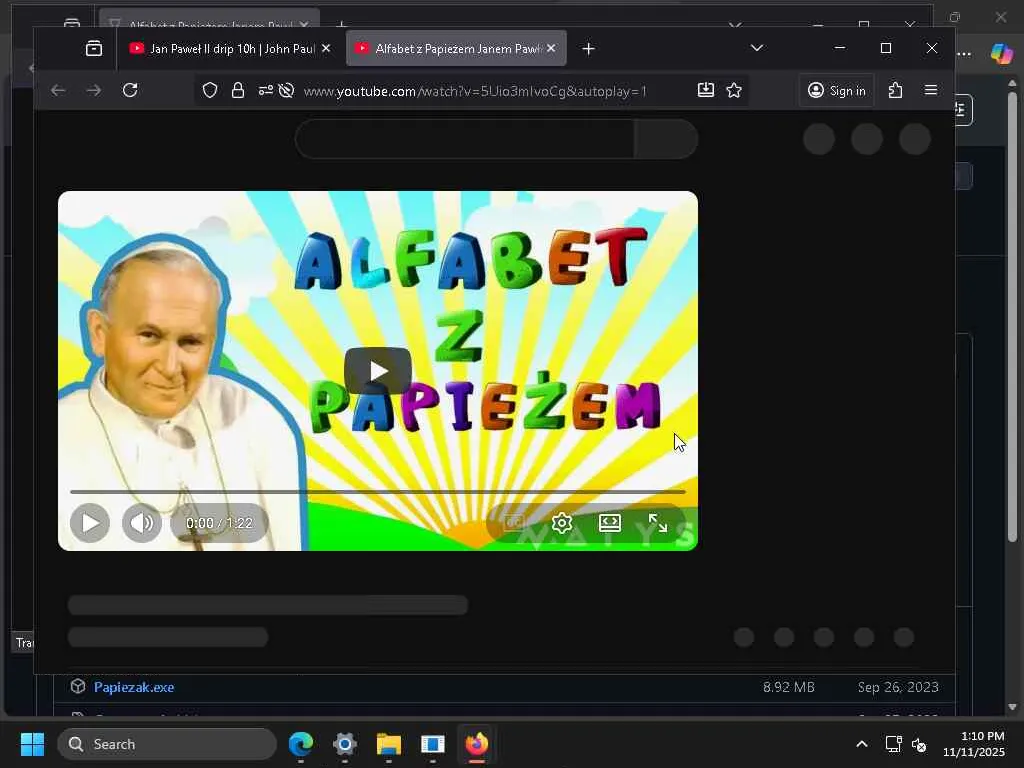Expand the list all tabs chevron

pos(757,48)
